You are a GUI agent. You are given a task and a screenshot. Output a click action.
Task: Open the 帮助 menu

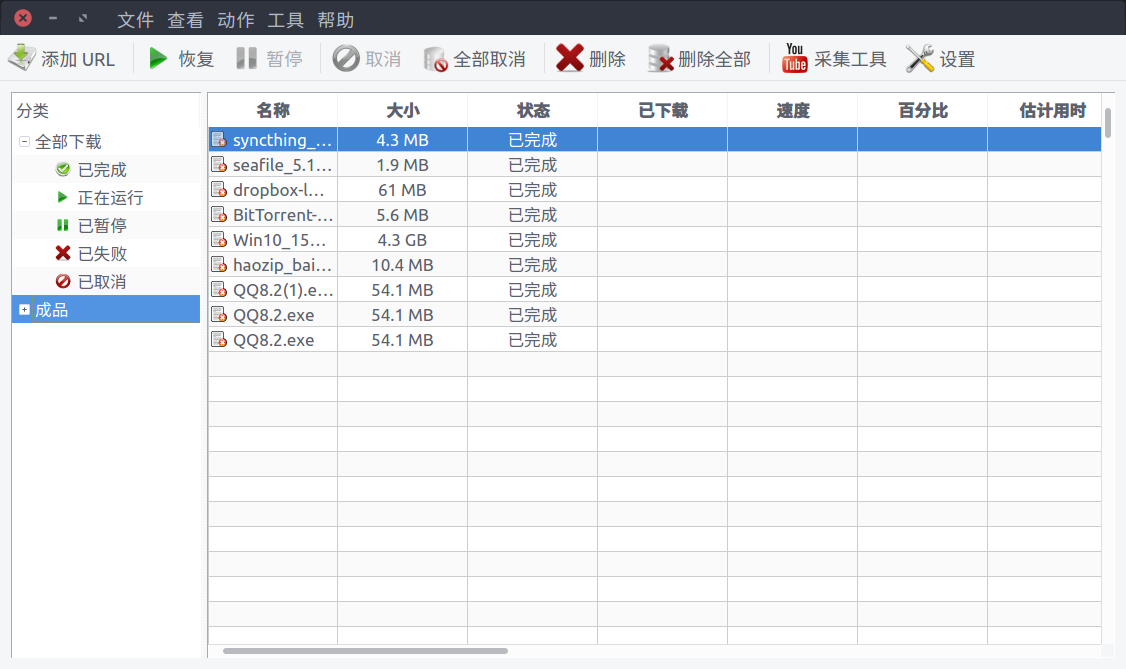336,19
